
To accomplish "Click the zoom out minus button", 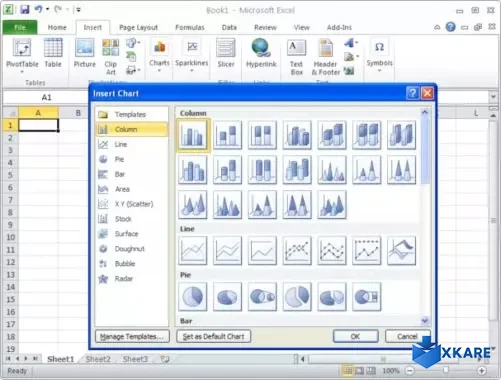I will (x=410, y=371).
